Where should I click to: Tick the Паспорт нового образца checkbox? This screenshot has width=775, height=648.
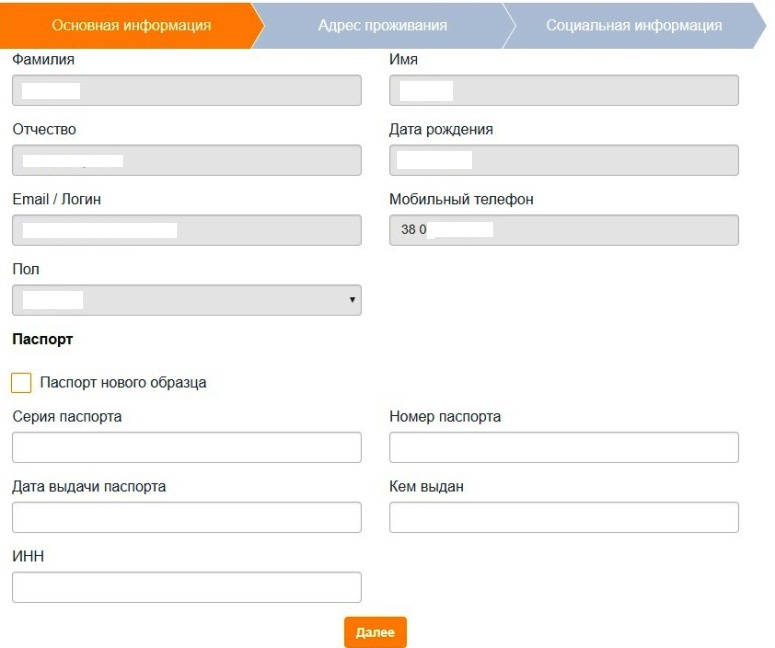coord(21,383)
